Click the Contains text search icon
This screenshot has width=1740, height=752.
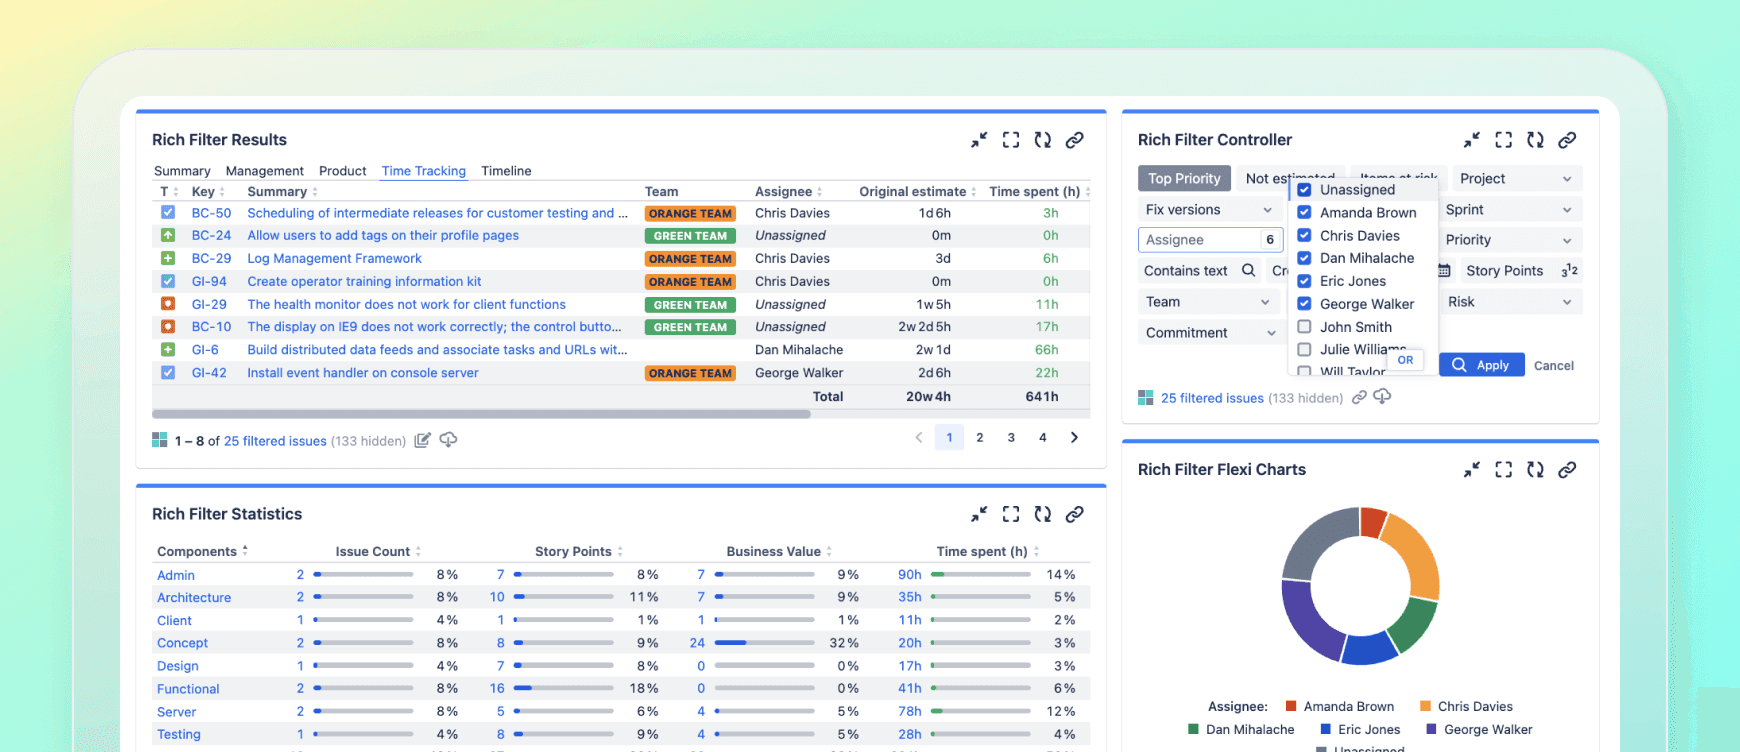tap(1248, 270)
